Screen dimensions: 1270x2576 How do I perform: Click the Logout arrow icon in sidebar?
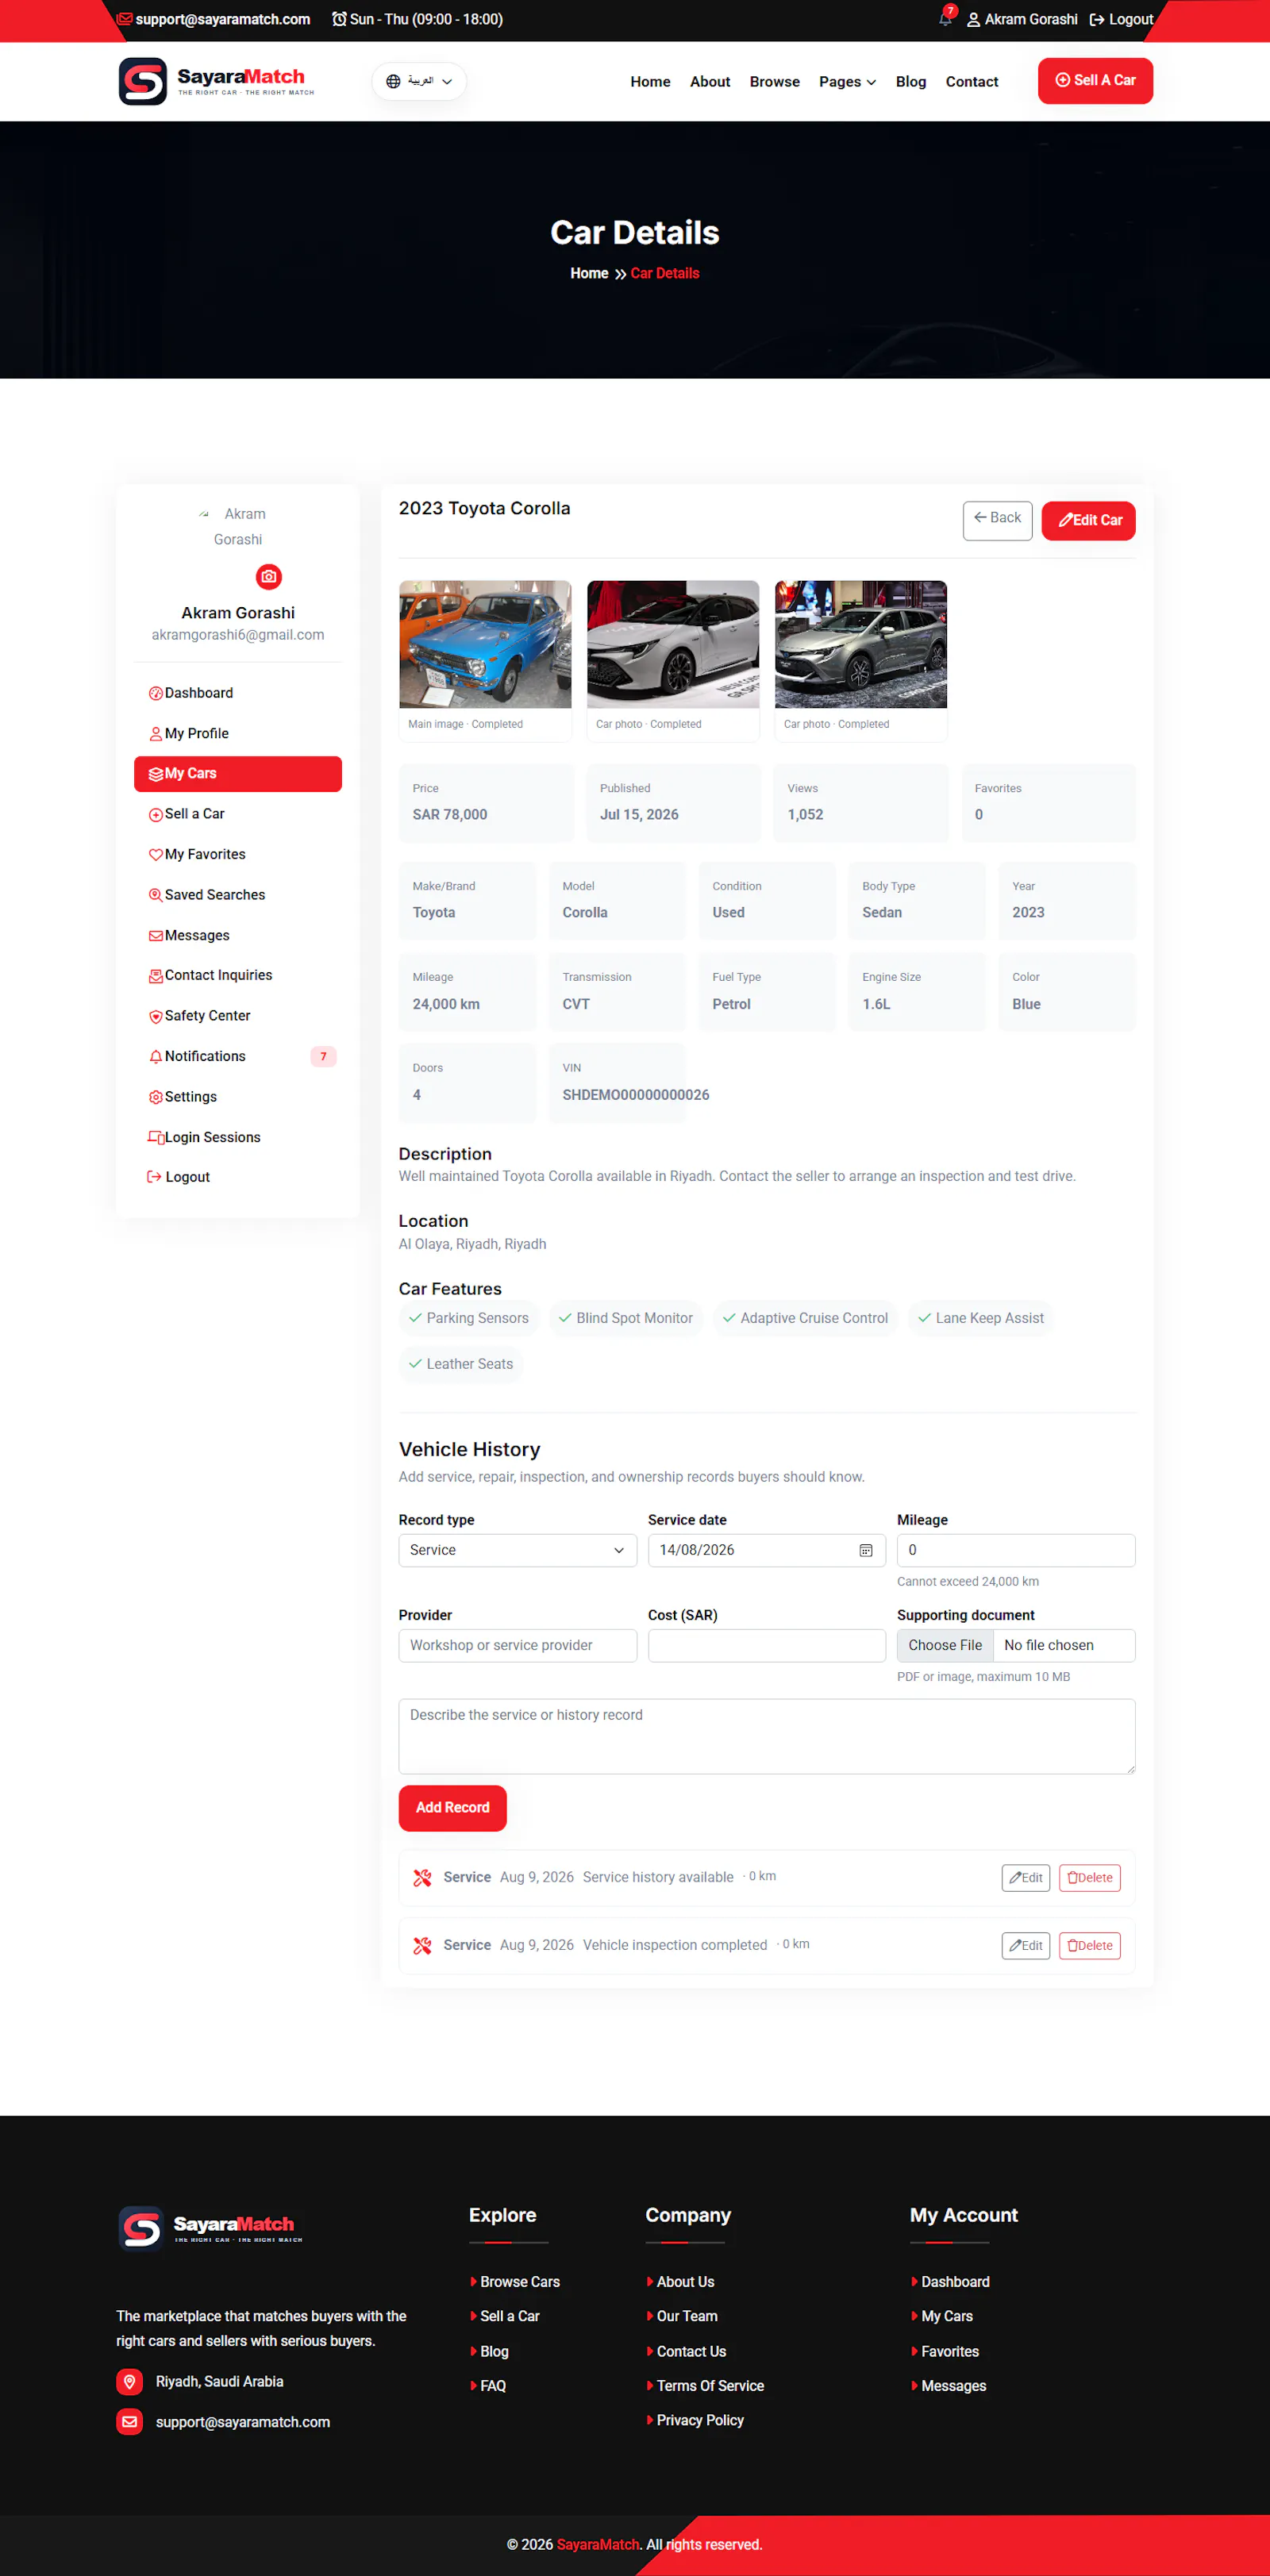coord(154,1177)
